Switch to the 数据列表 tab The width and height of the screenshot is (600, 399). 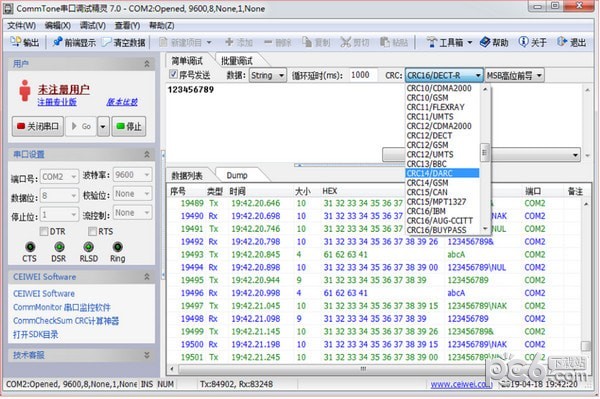click(x=187, y=176)
